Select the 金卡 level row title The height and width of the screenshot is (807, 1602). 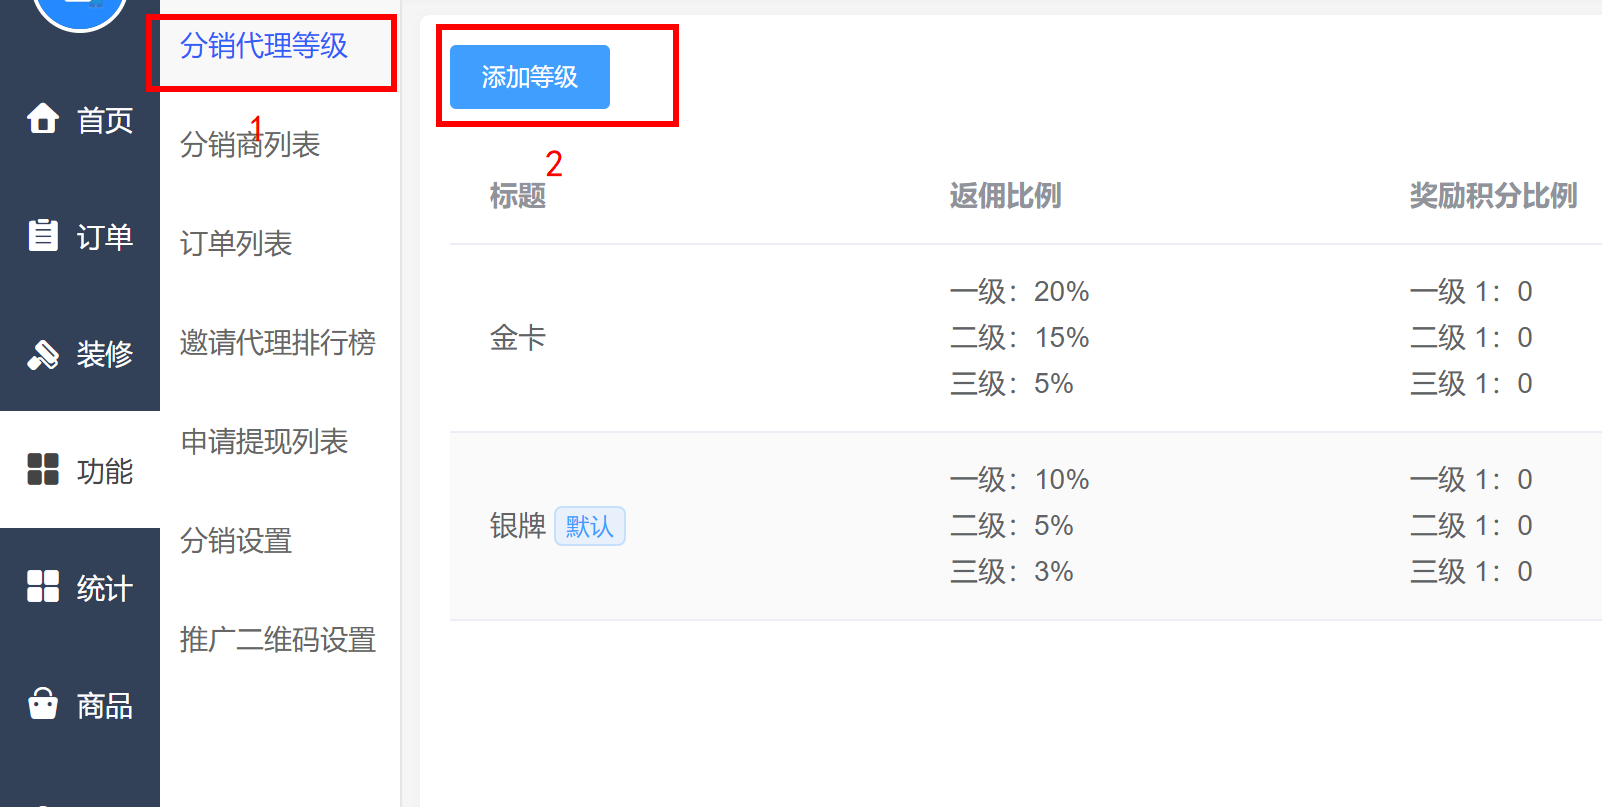pos(518,338)
